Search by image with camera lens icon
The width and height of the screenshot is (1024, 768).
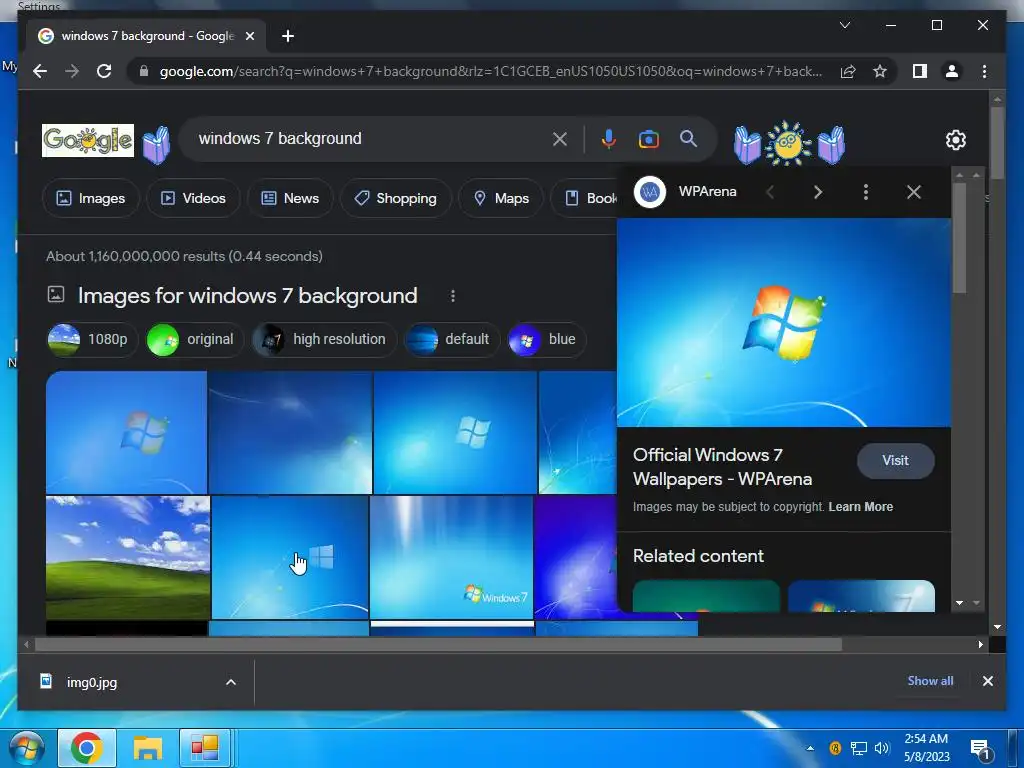point(648,139)
